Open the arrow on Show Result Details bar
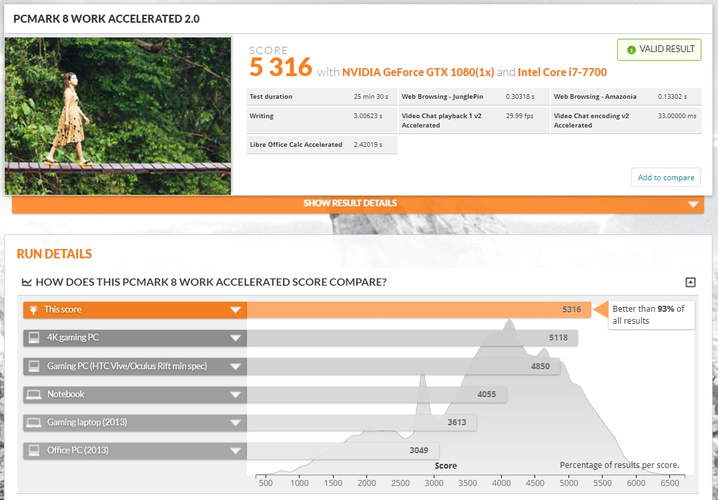Screen dimensions: 718x500 pyautogui.click(x=693, y=204)
